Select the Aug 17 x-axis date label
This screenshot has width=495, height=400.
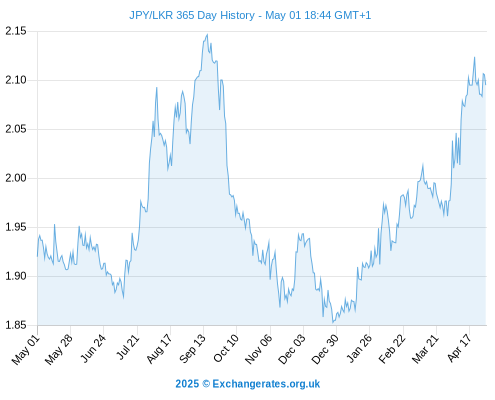(x=159, y=349)
